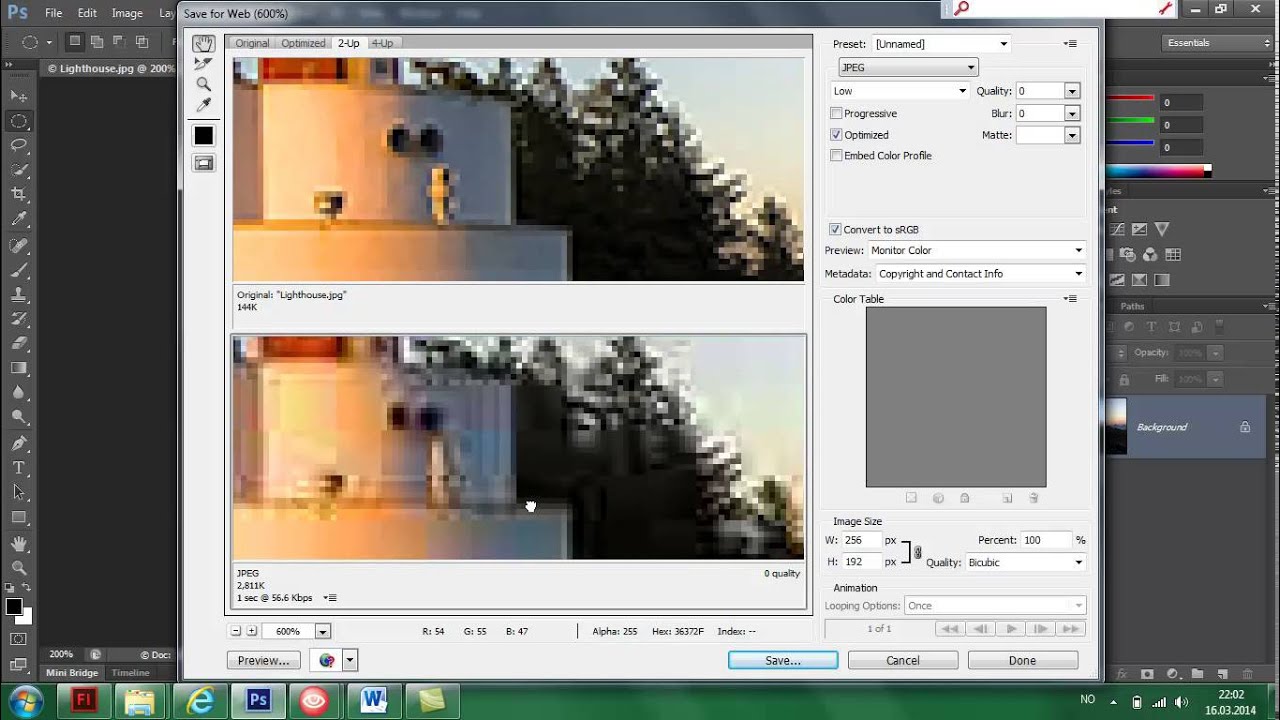
Task: Open the Color Table panel menu icon
Action: coord(1070,299)
